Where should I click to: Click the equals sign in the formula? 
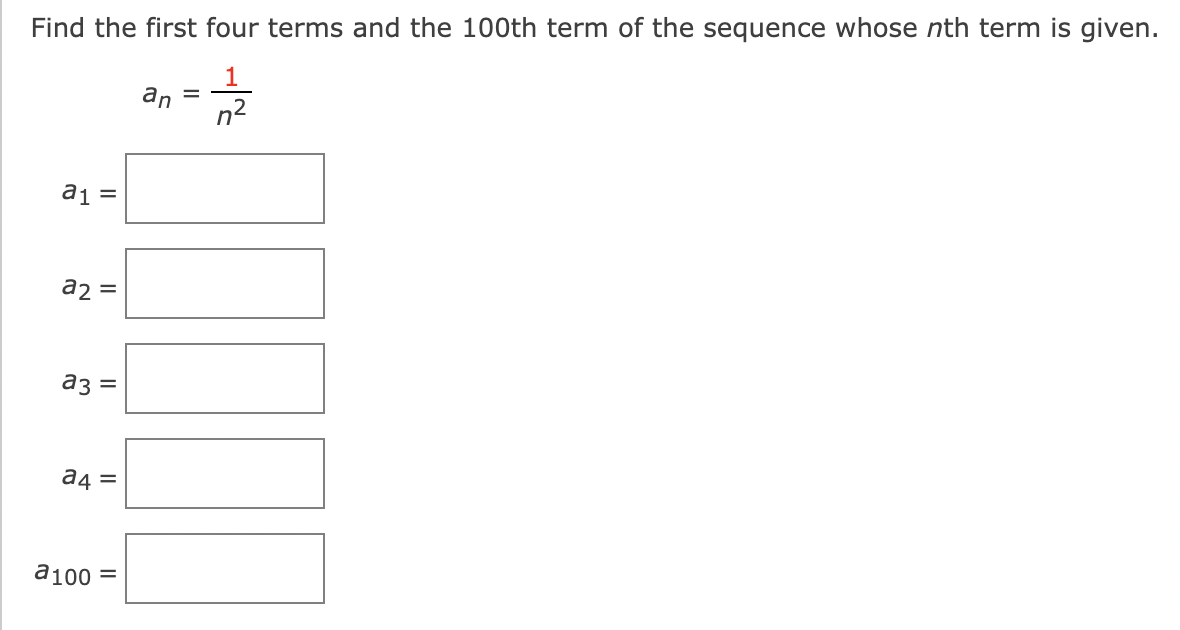(189, 95)
